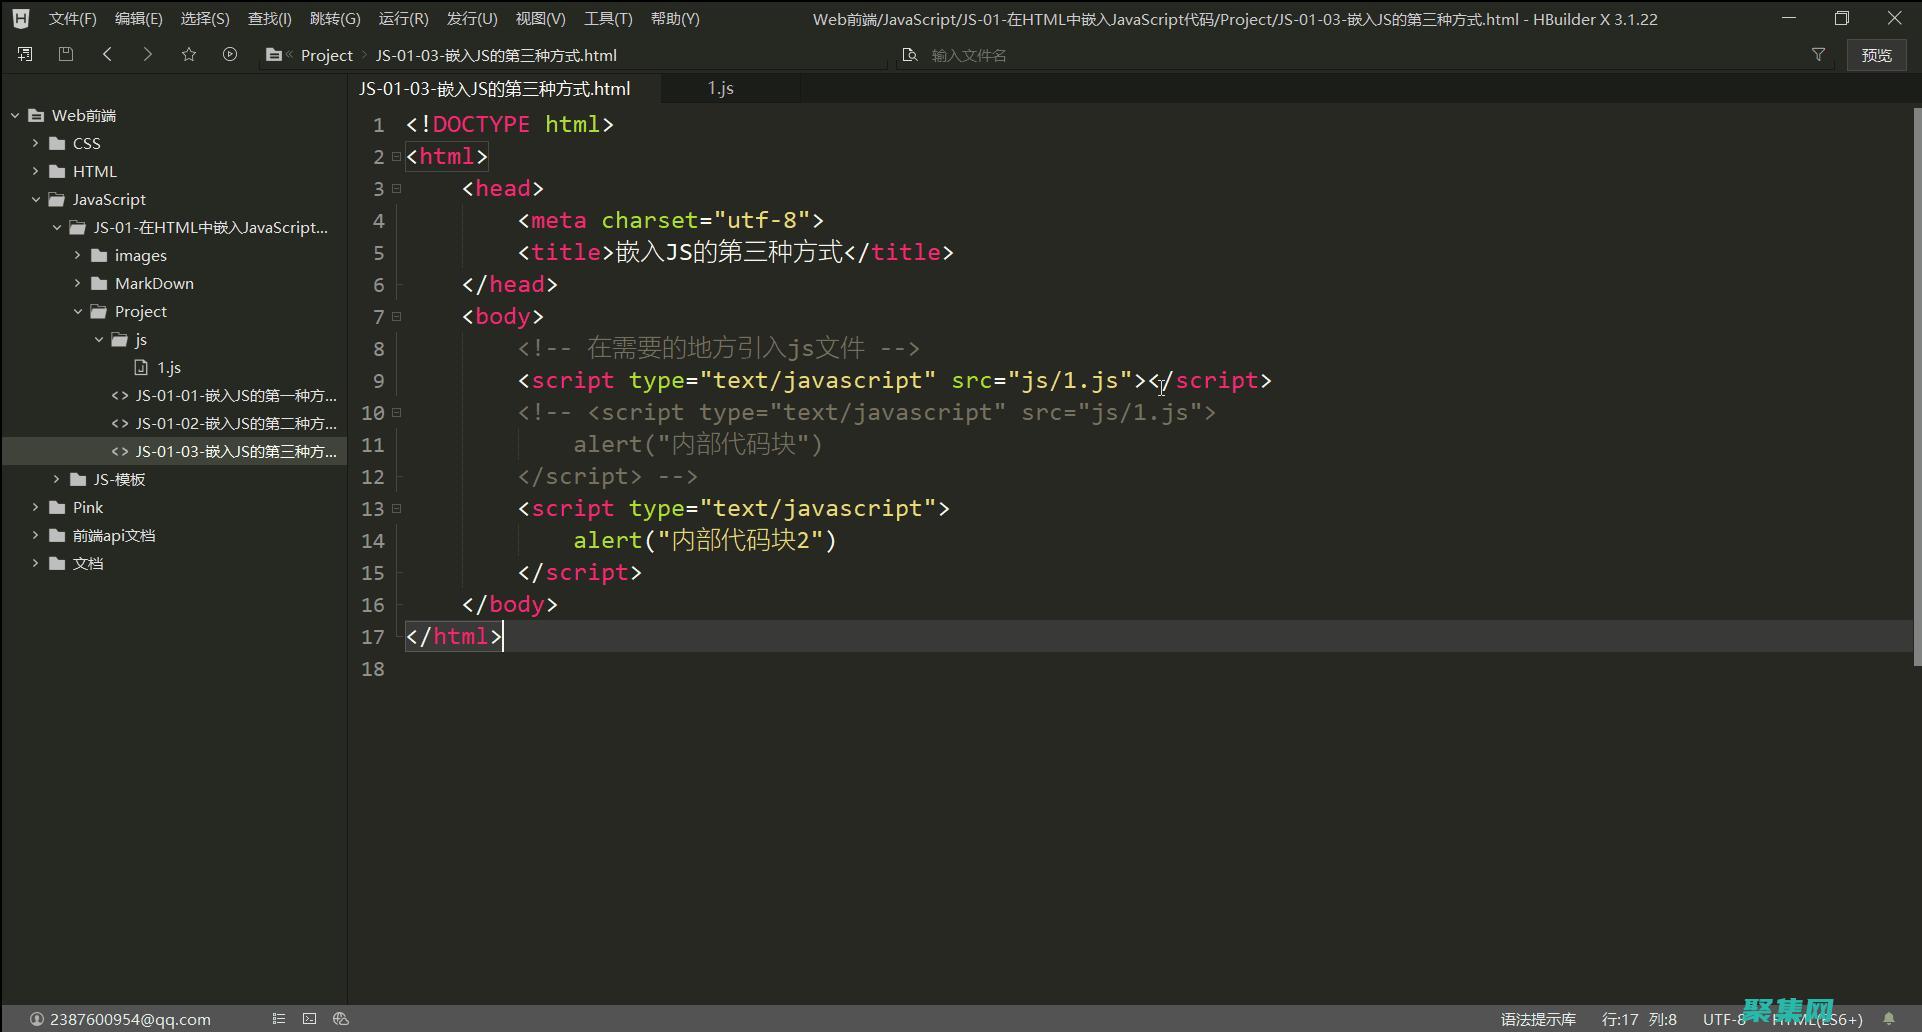
Task: Go forward with the right arrow
Action: [148, 55]
